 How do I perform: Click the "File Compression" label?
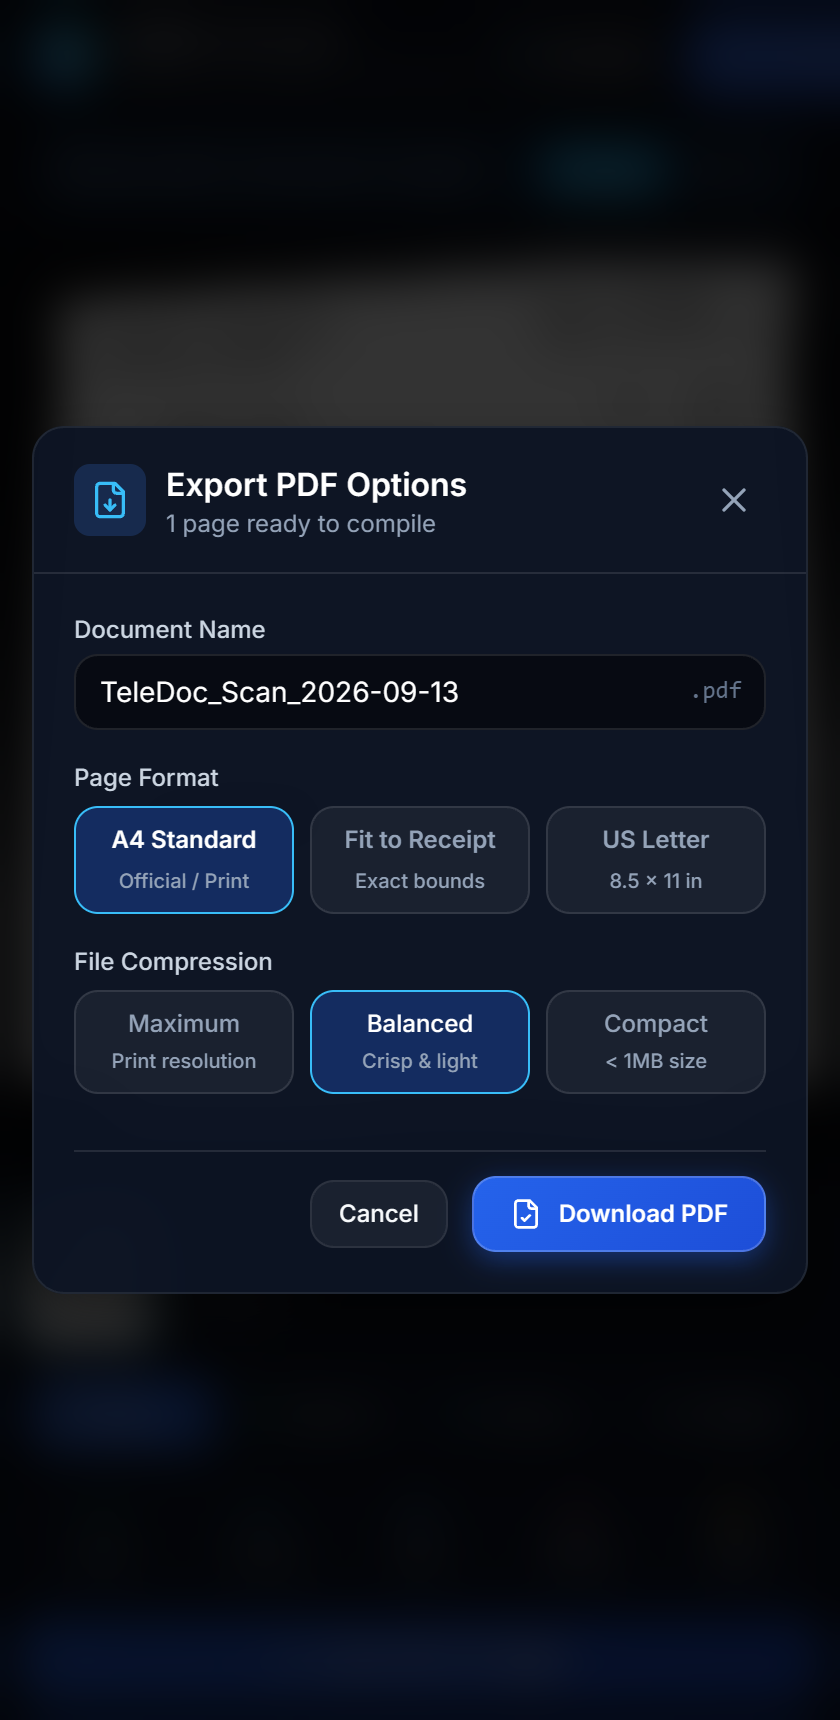point(173,962)
